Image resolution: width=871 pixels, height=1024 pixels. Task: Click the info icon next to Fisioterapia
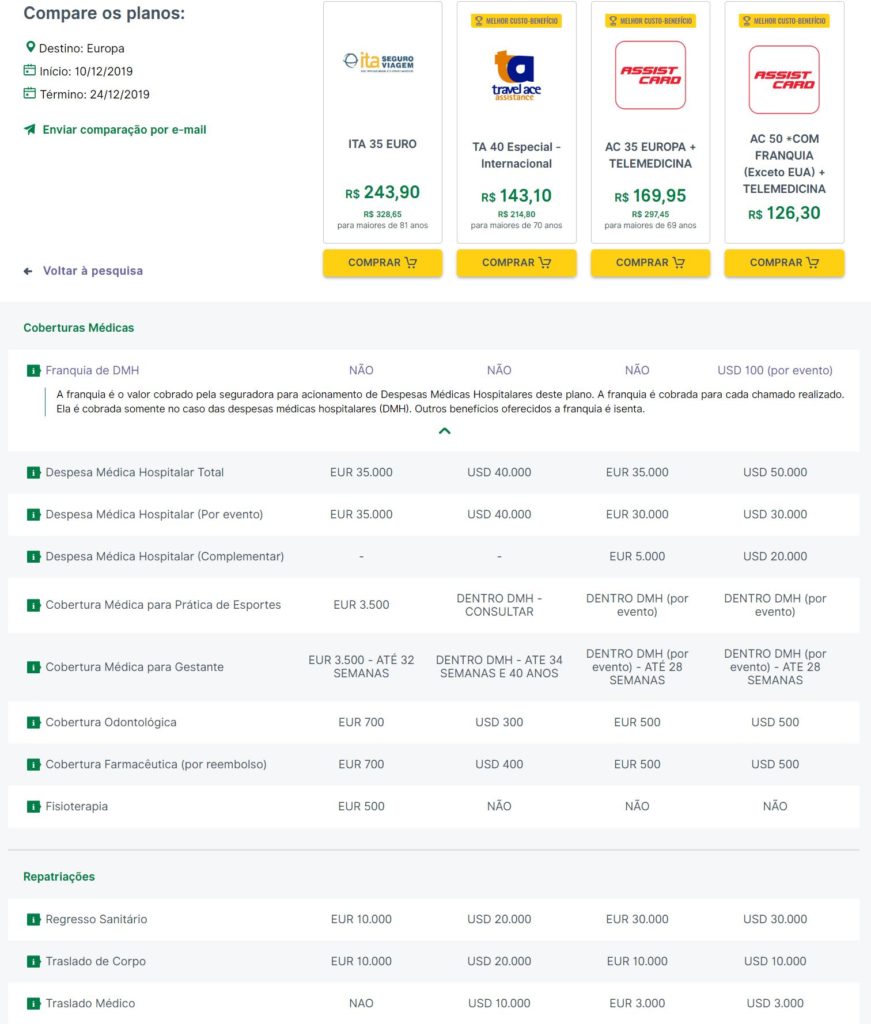pos(35,806)
